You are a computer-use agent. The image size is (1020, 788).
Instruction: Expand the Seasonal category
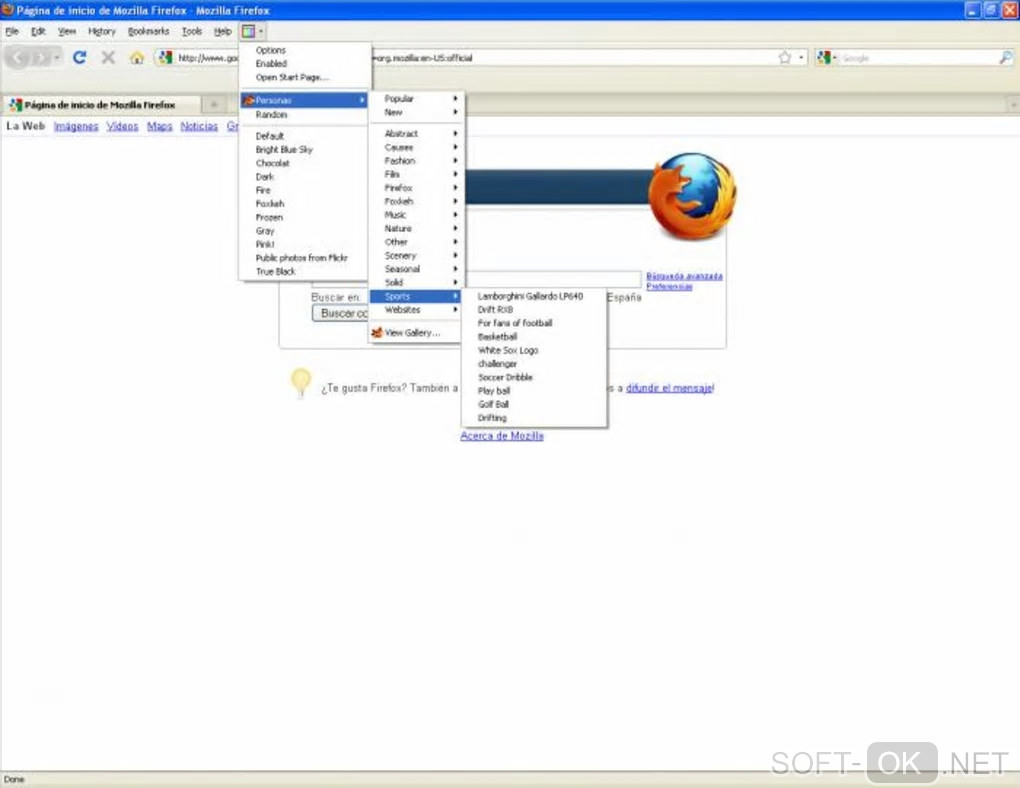tap(416, 269)
